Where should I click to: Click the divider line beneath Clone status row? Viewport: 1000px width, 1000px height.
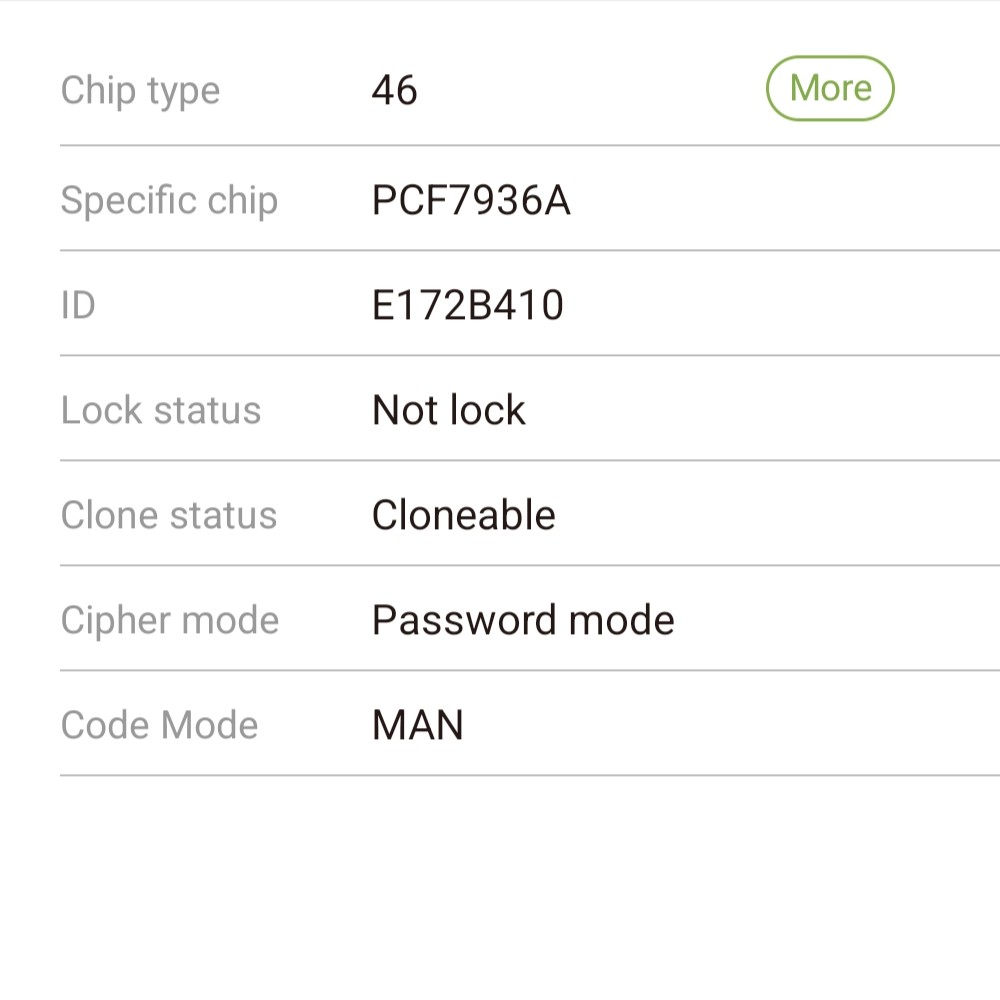coord(530,565)
